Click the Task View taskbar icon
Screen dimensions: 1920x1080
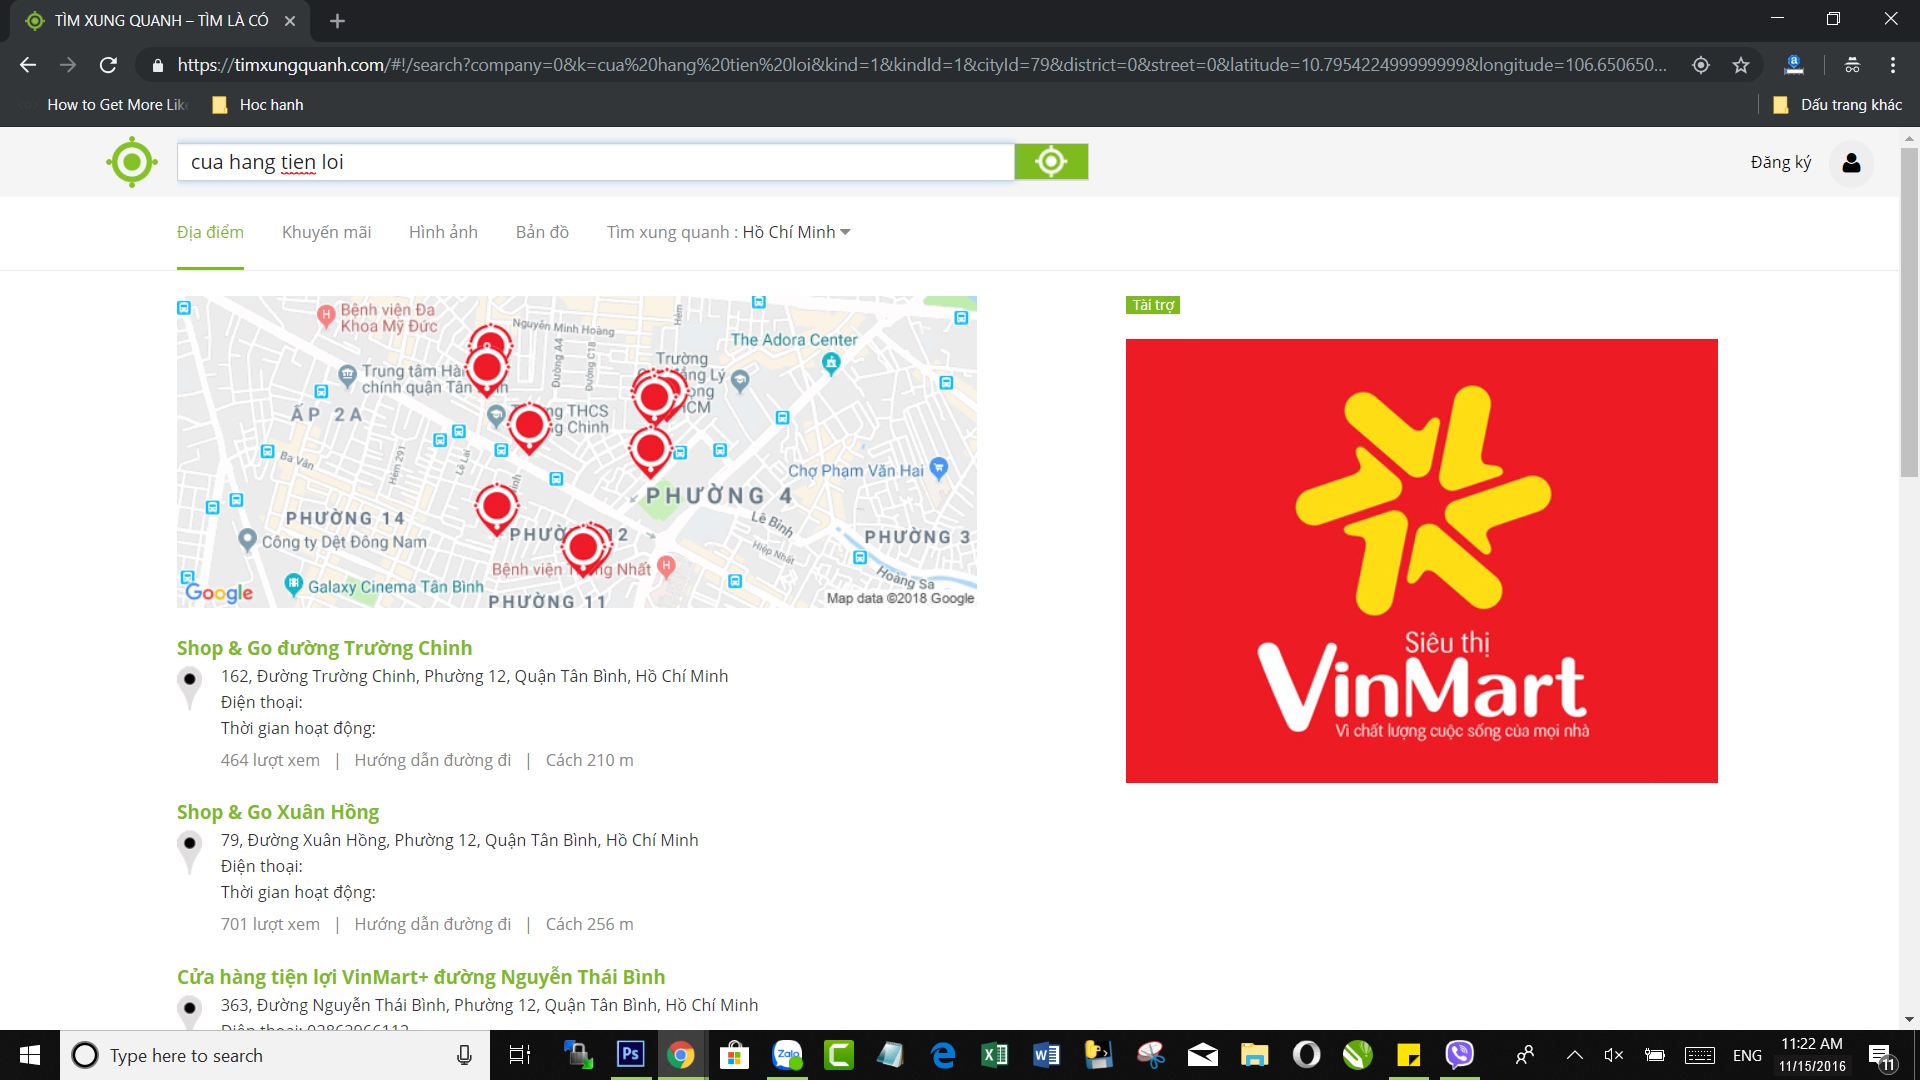(x=520, y=1055)
